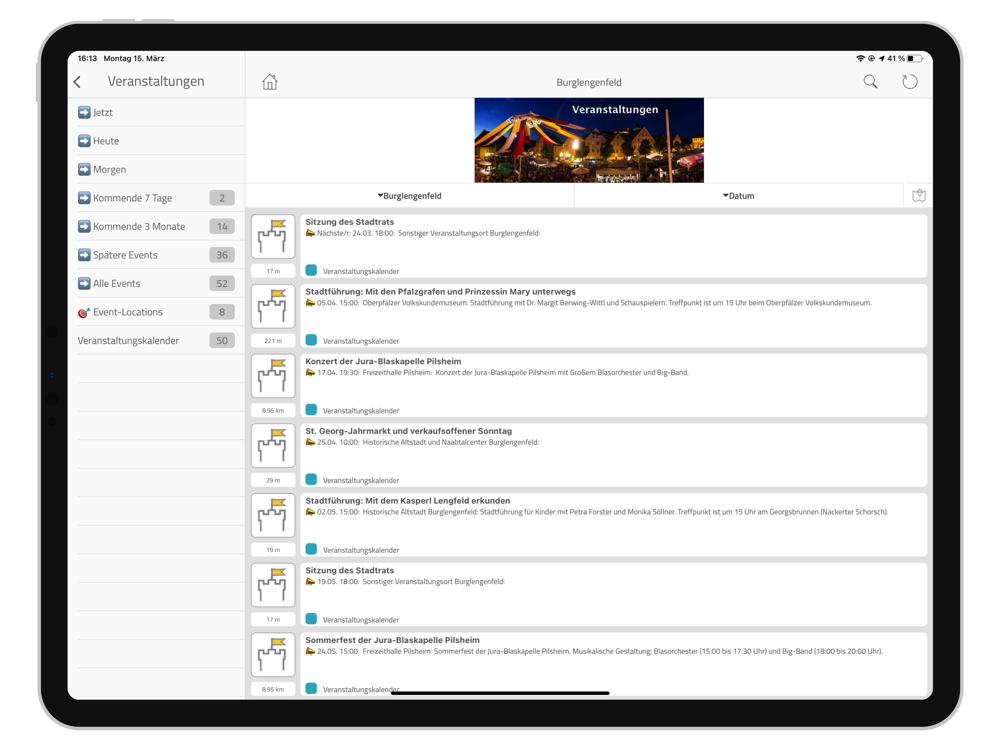Click the 221 m distance label

(273, 341)
